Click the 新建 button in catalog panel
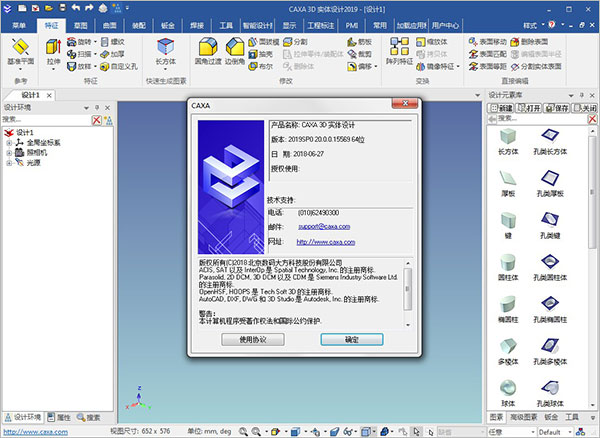This screenshot has height=438, width=600. [502, 108]
